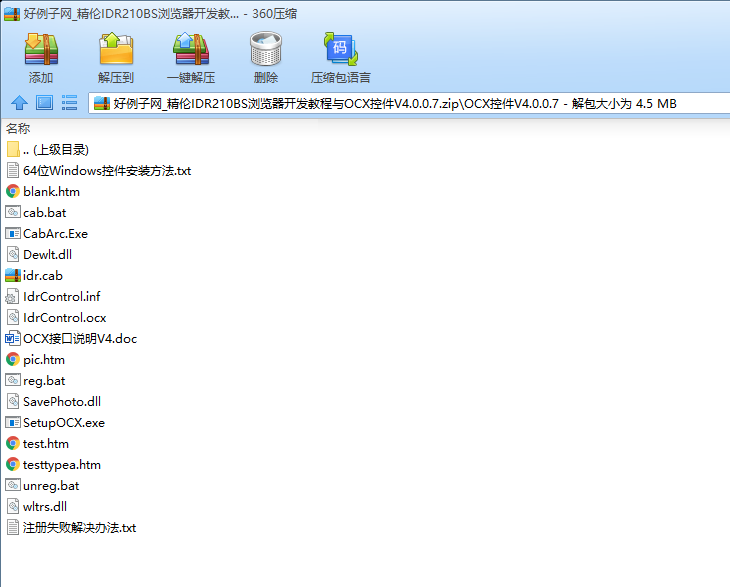730x587 pixels.
Task: Click the Chrome icon beside testtypea.htm
Action: coord(13,465)
